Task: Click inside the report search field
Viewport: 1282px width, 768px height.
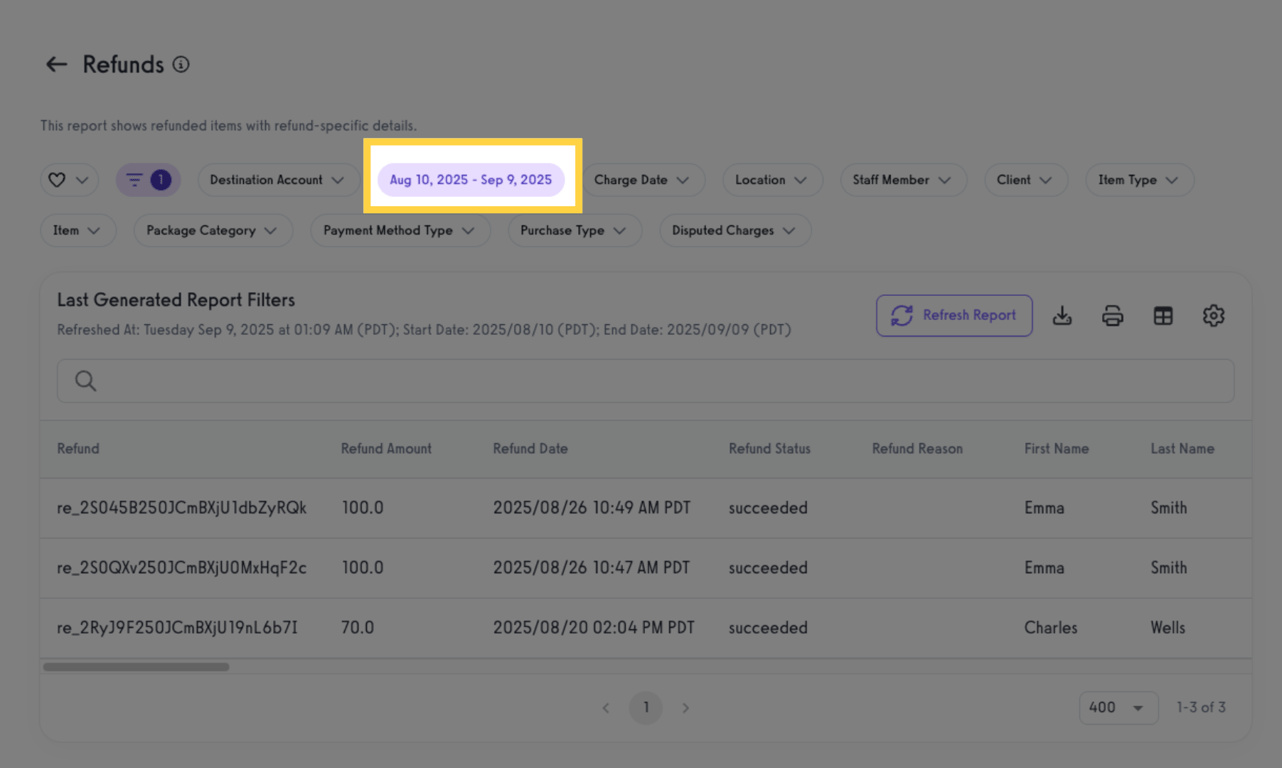Action: 400,380
